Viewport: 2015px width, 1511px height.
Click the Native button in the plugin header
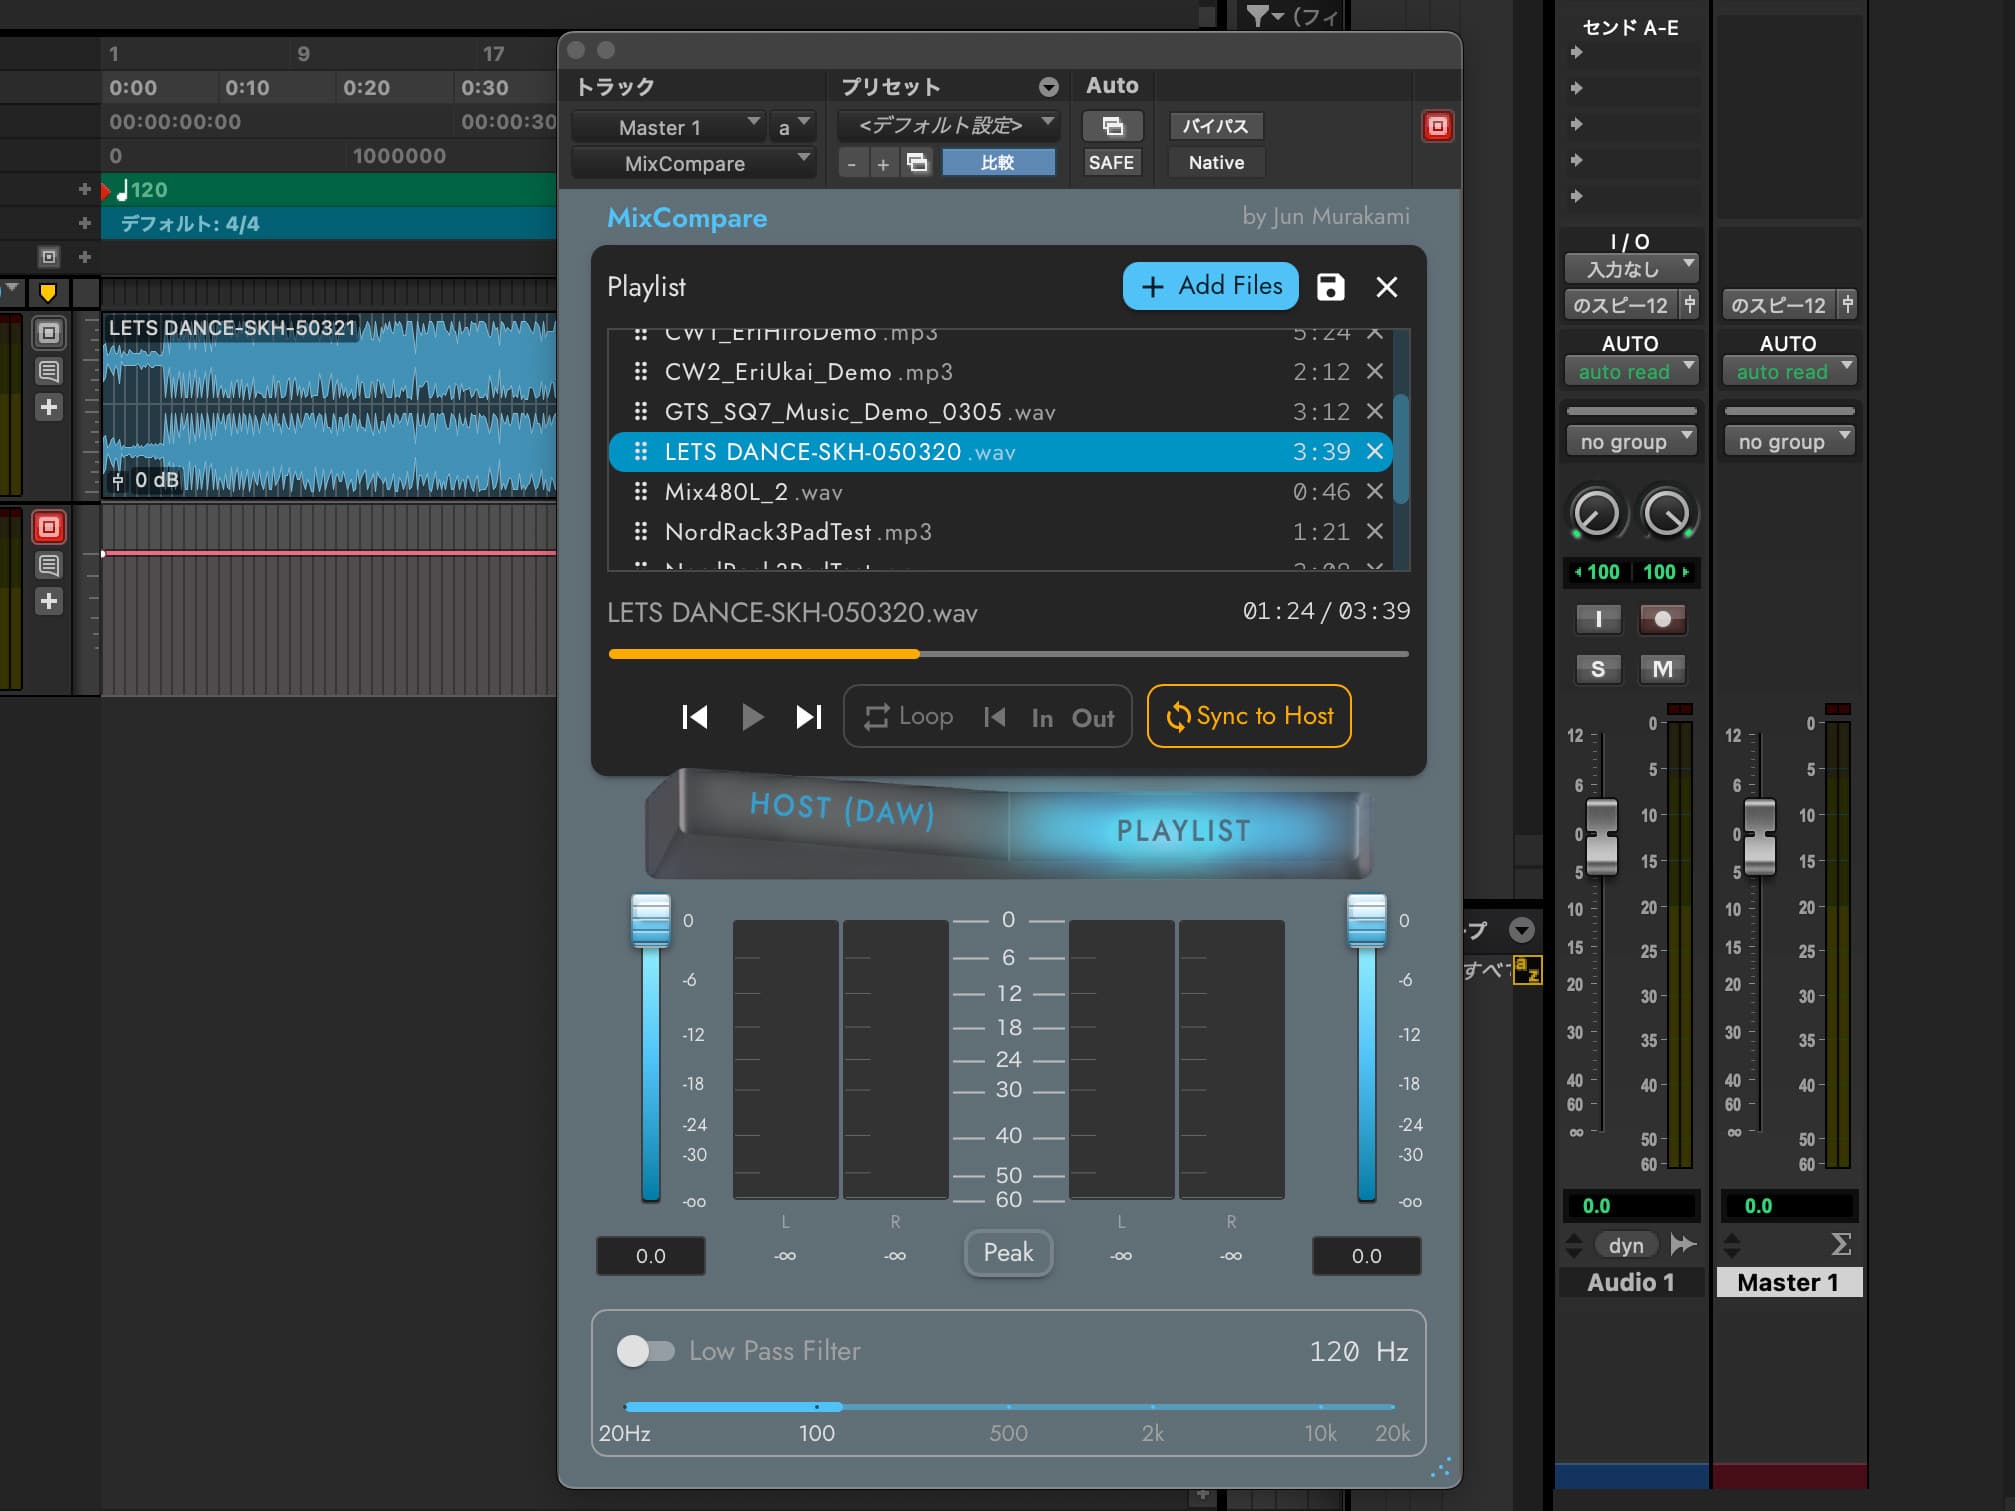pos(1215,162)
